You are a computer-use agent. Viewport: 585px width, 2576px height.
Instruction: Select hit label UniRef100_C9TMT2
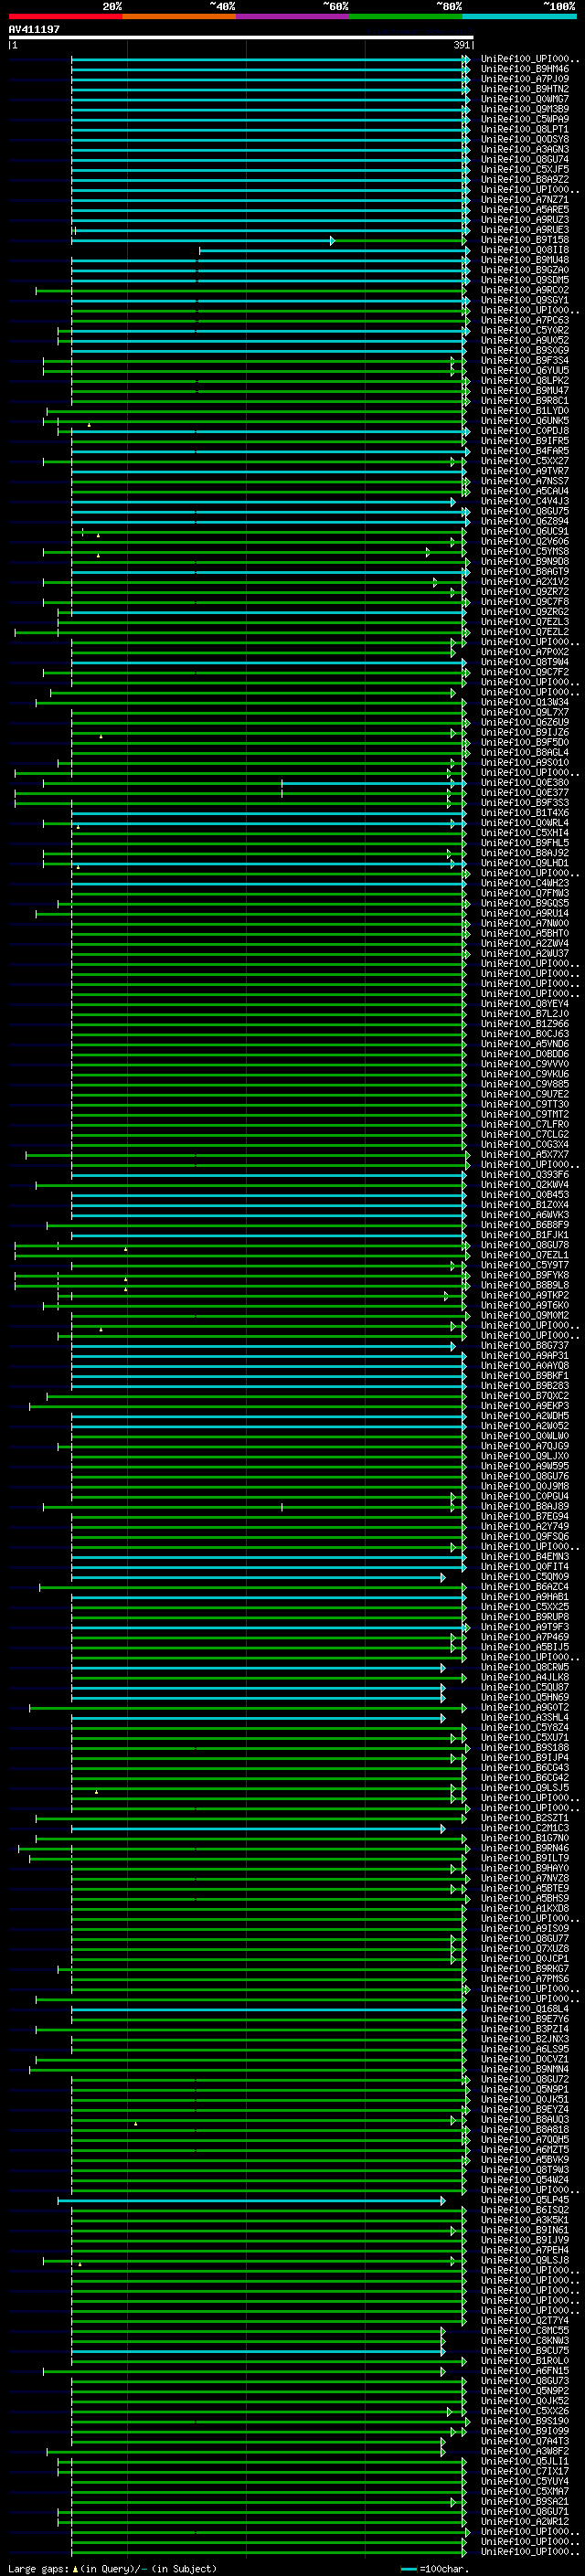click(525, 1115)
